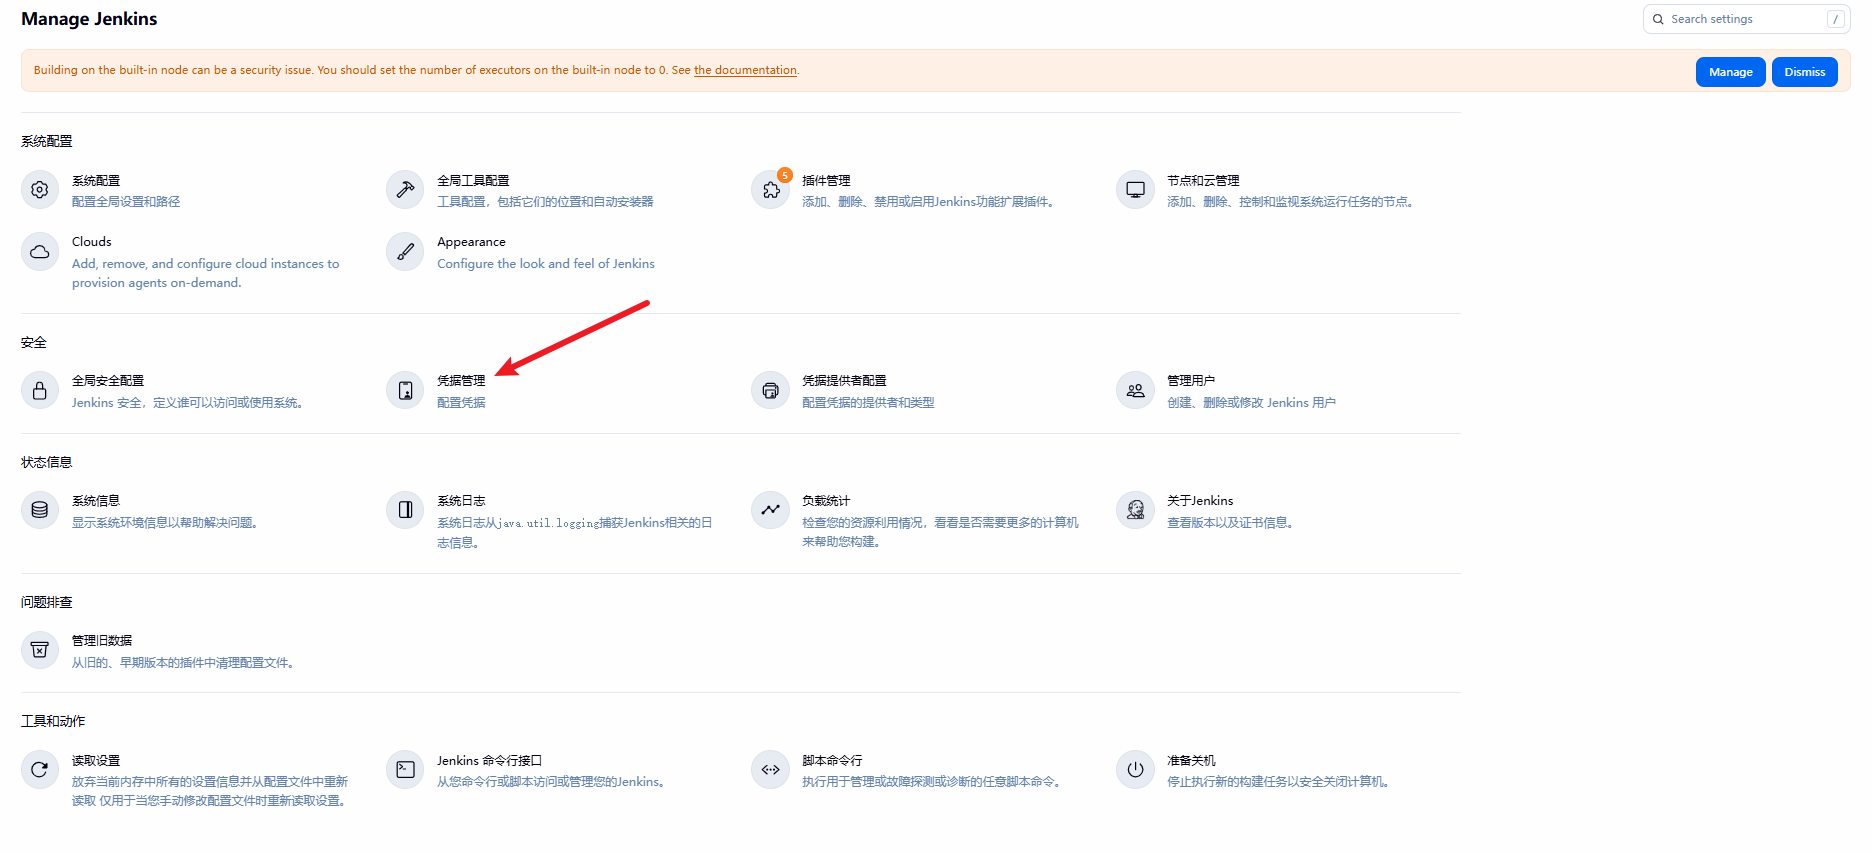
Task: Open the Jenkins 命令行接口 terminal icon
Action: [405, 770]
